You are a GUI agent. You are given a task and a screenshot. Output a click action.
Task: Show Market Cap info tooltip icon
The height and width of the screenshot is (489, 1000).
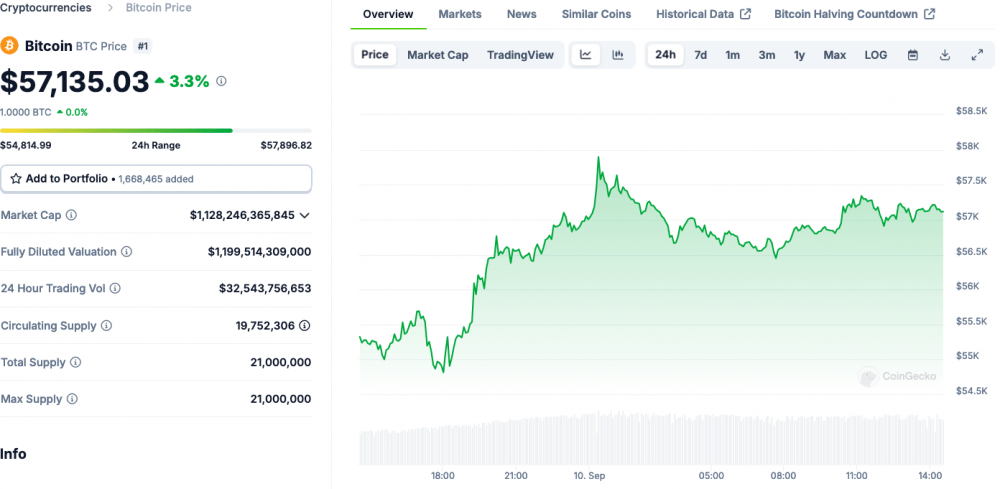click(x=71, y=215)
